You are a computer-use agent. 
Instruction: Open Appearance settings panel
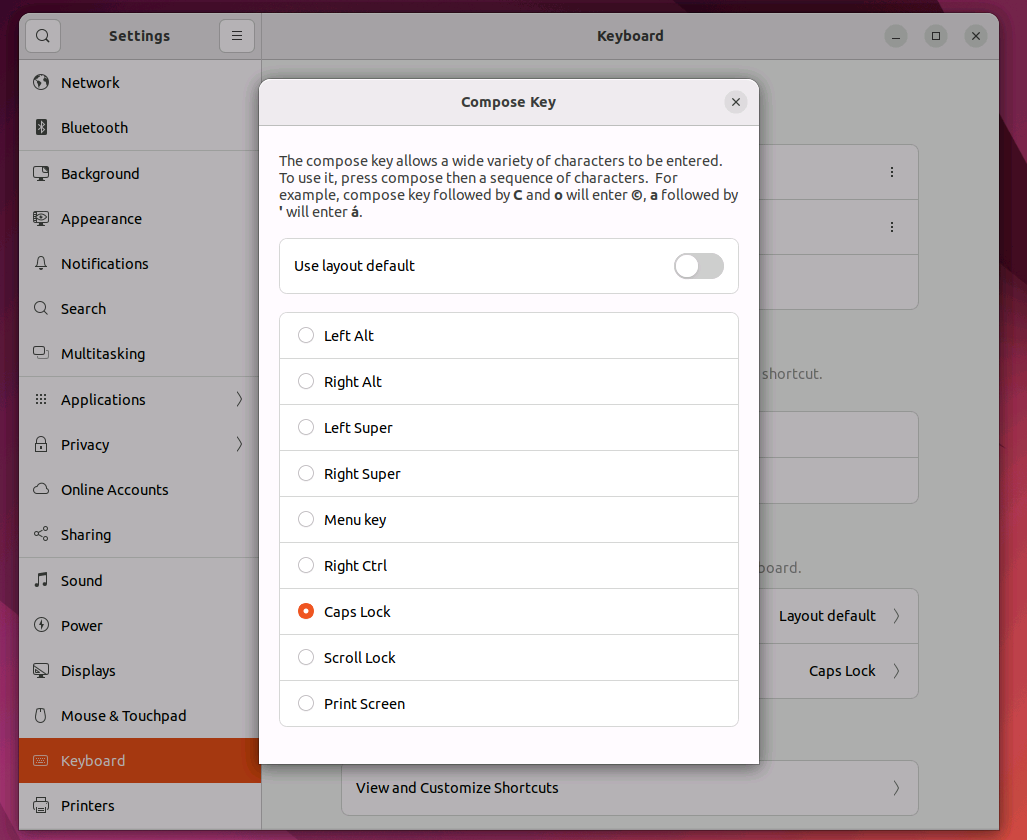point(140,218)
